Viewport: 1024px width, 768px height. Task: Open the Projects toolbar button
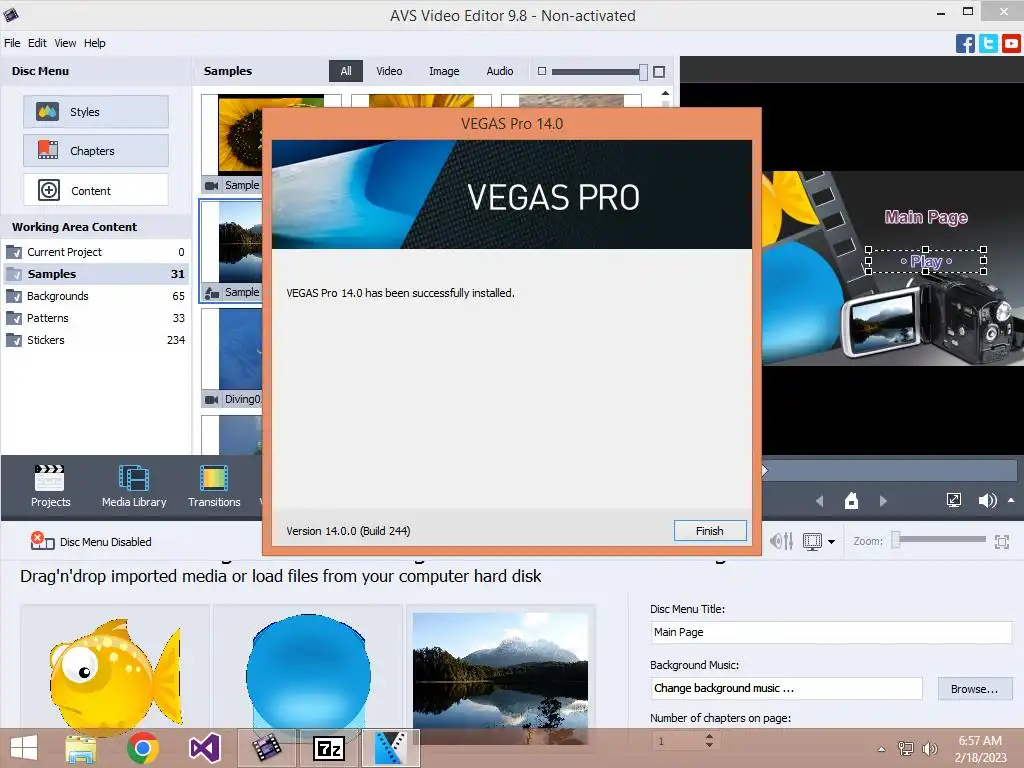(50, 487)
